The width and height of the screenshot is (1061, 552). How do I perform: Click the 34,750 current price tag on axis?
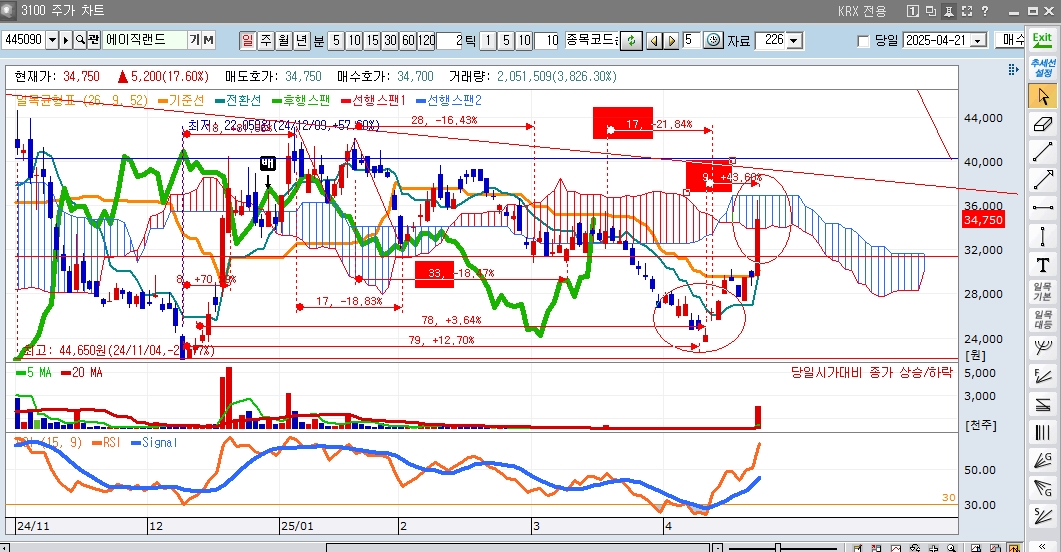coord(983,220)
